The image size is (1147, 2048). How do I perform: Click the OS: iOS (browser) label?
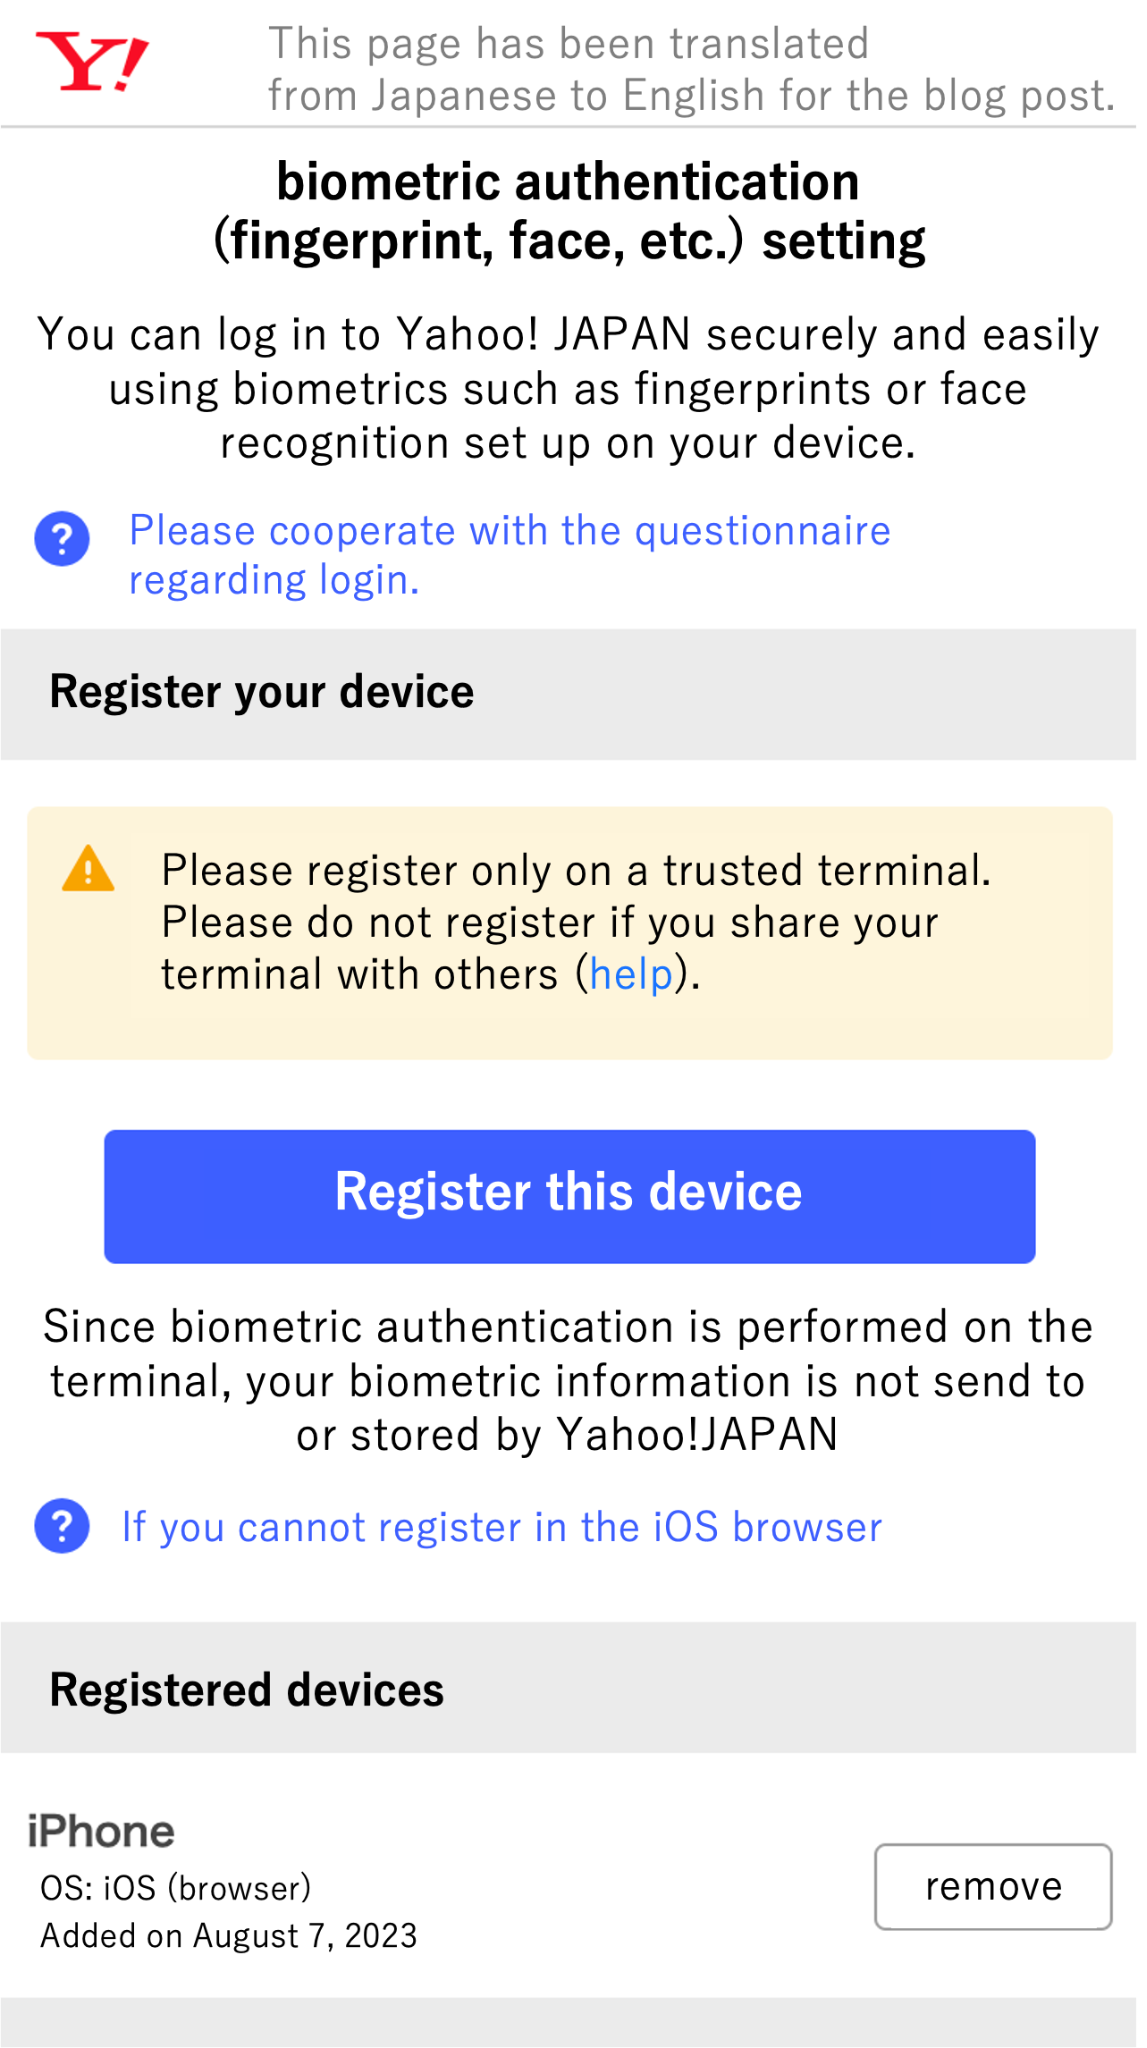176,1886
